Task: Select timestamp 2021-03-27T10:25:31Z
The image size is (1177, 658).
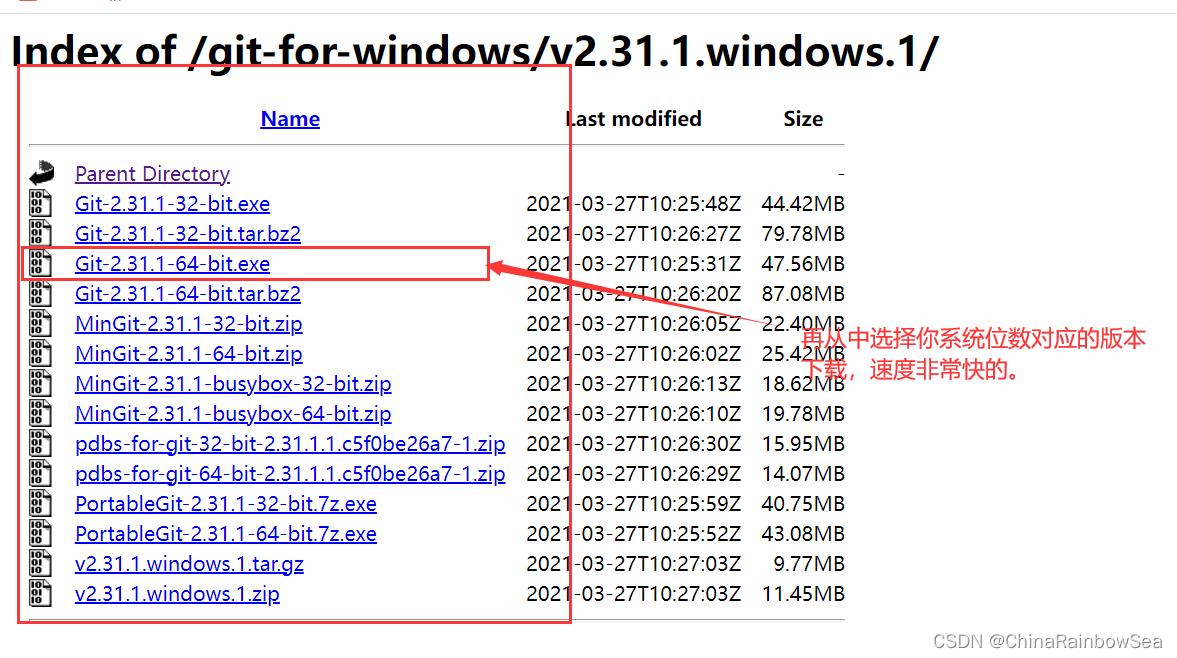Action: point(634,263)
